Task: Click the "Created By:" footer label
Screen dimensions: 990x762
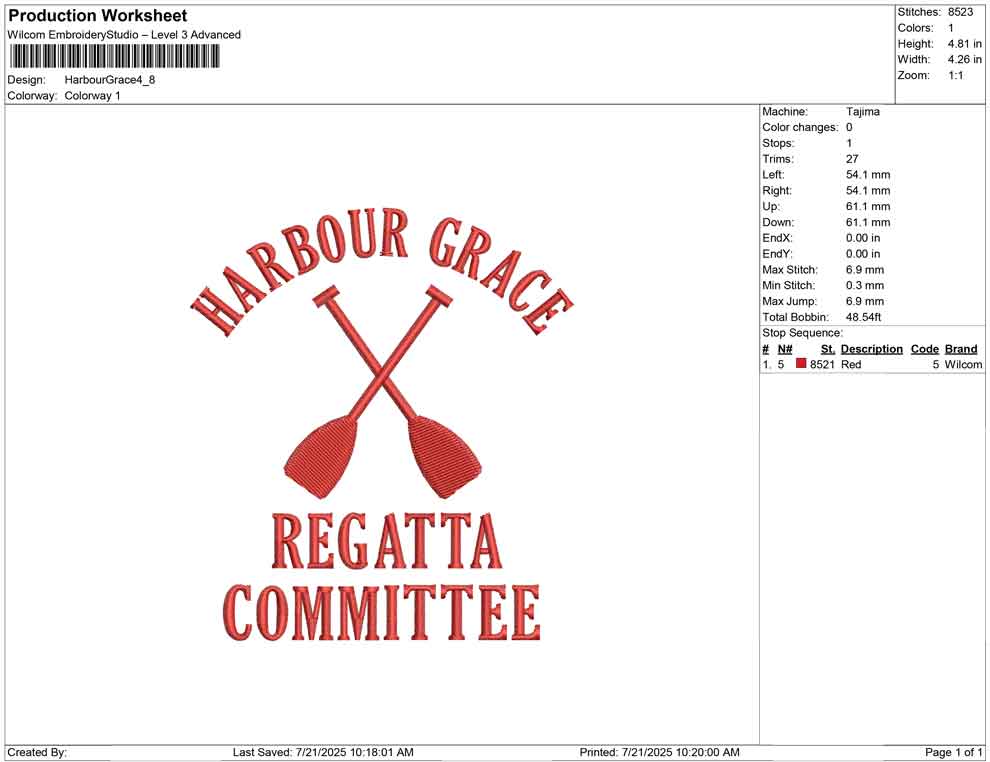Action: 37,752
